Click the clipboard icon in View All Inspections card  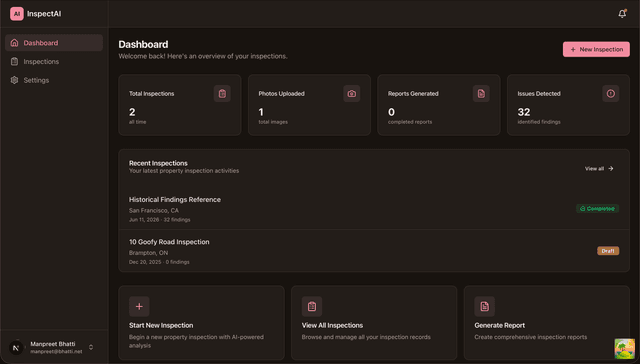pos(312,306)
